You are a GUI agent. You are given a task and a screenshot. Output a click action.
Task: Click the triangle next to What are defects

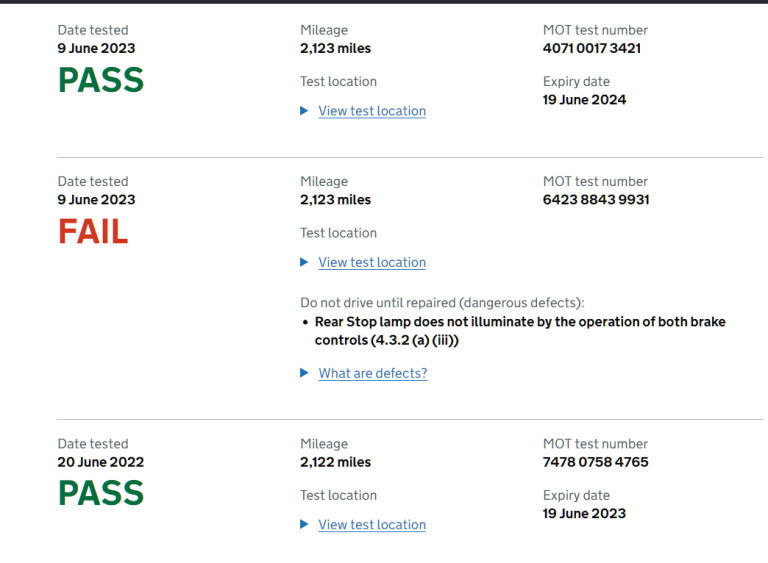click(305, 373)
